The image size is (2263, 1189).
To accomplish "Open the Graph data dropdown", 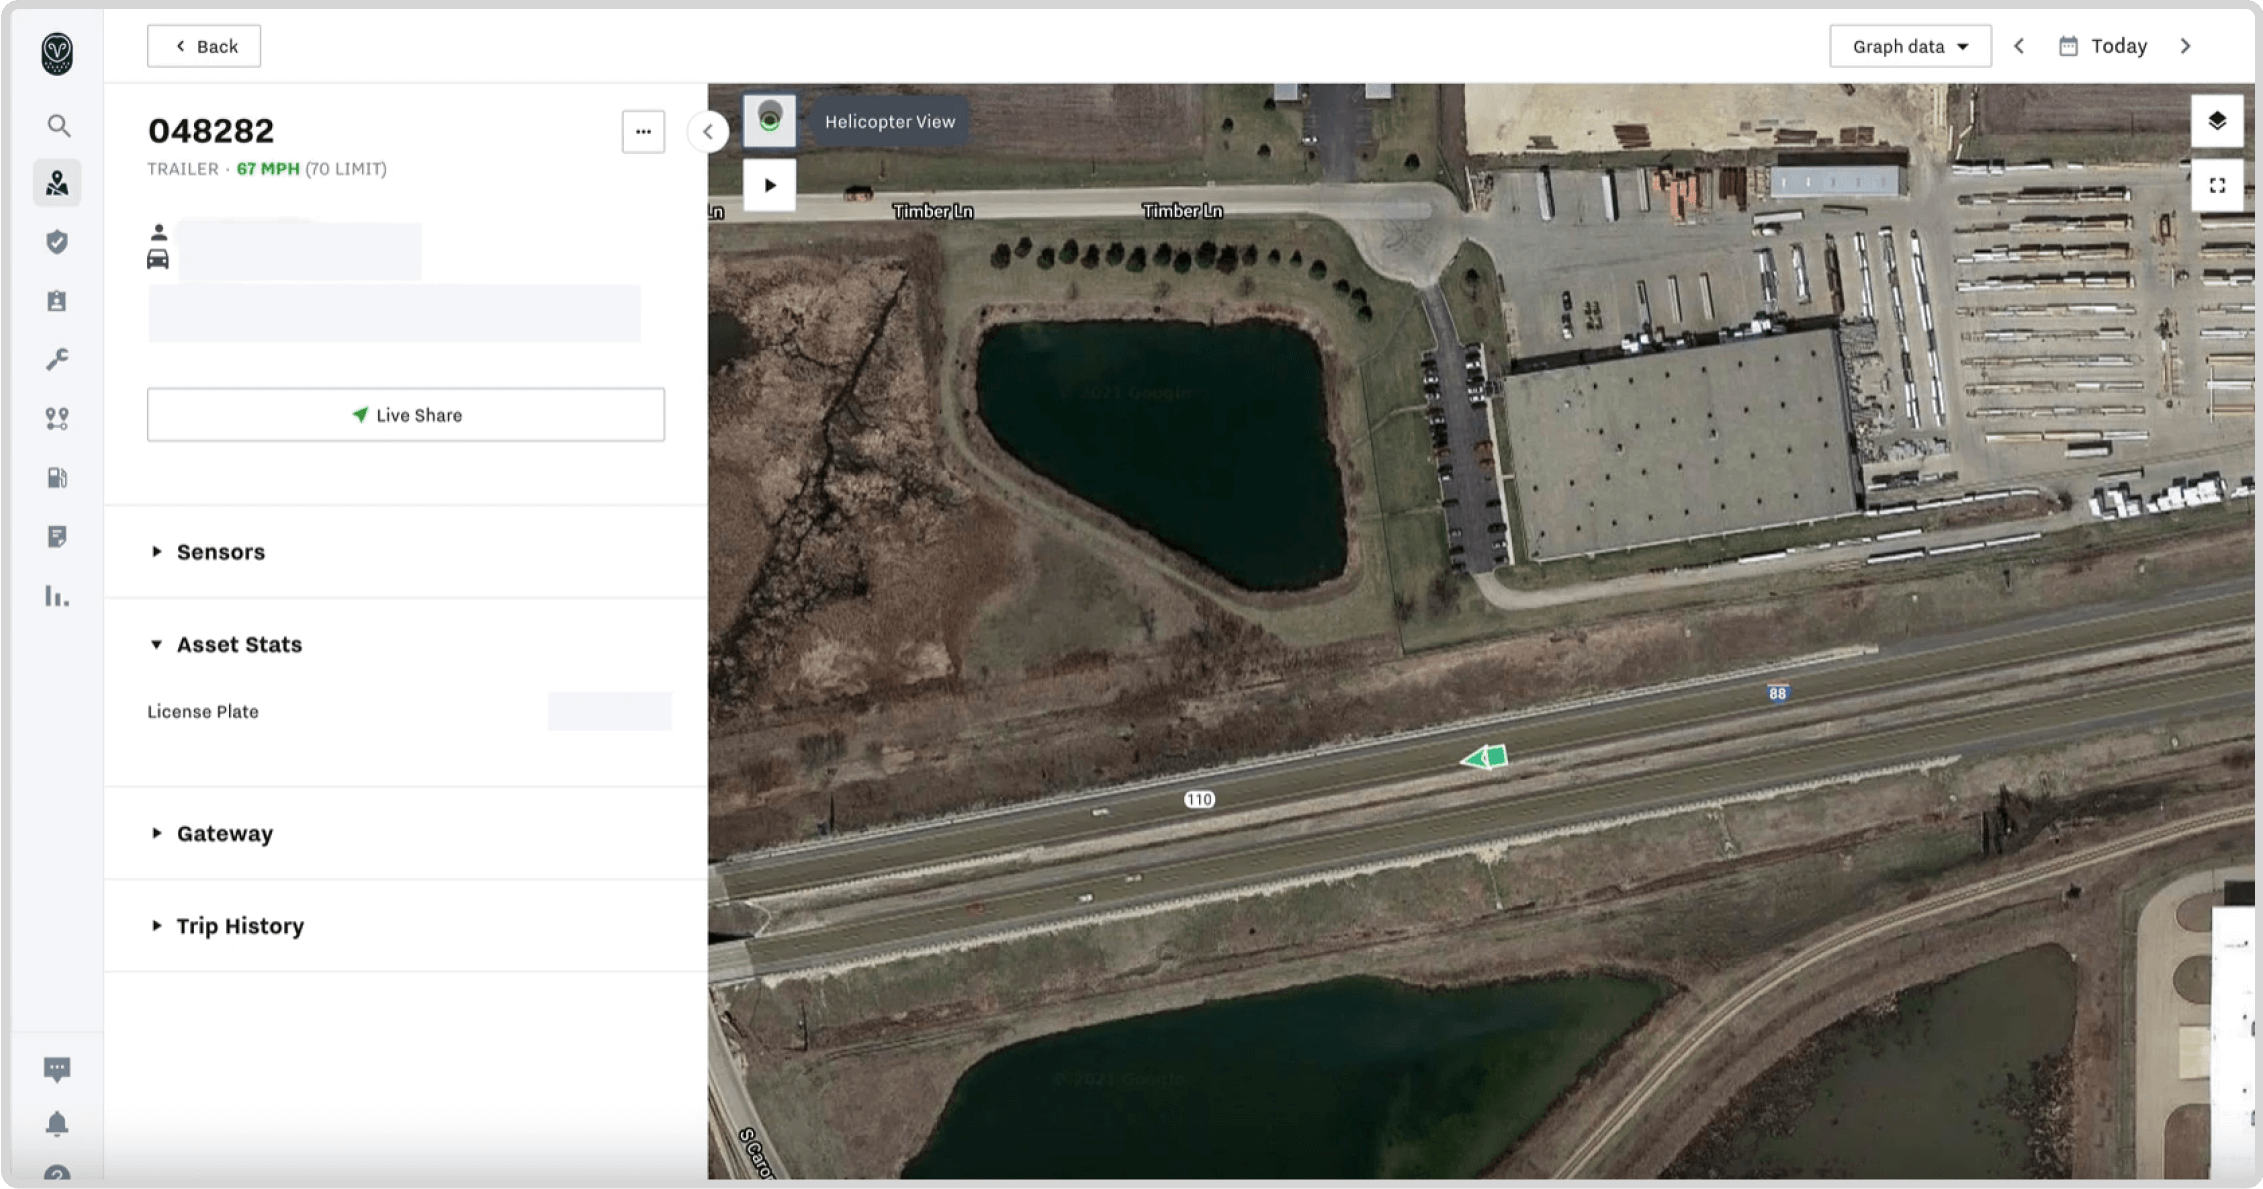I will coord(1910,46).
